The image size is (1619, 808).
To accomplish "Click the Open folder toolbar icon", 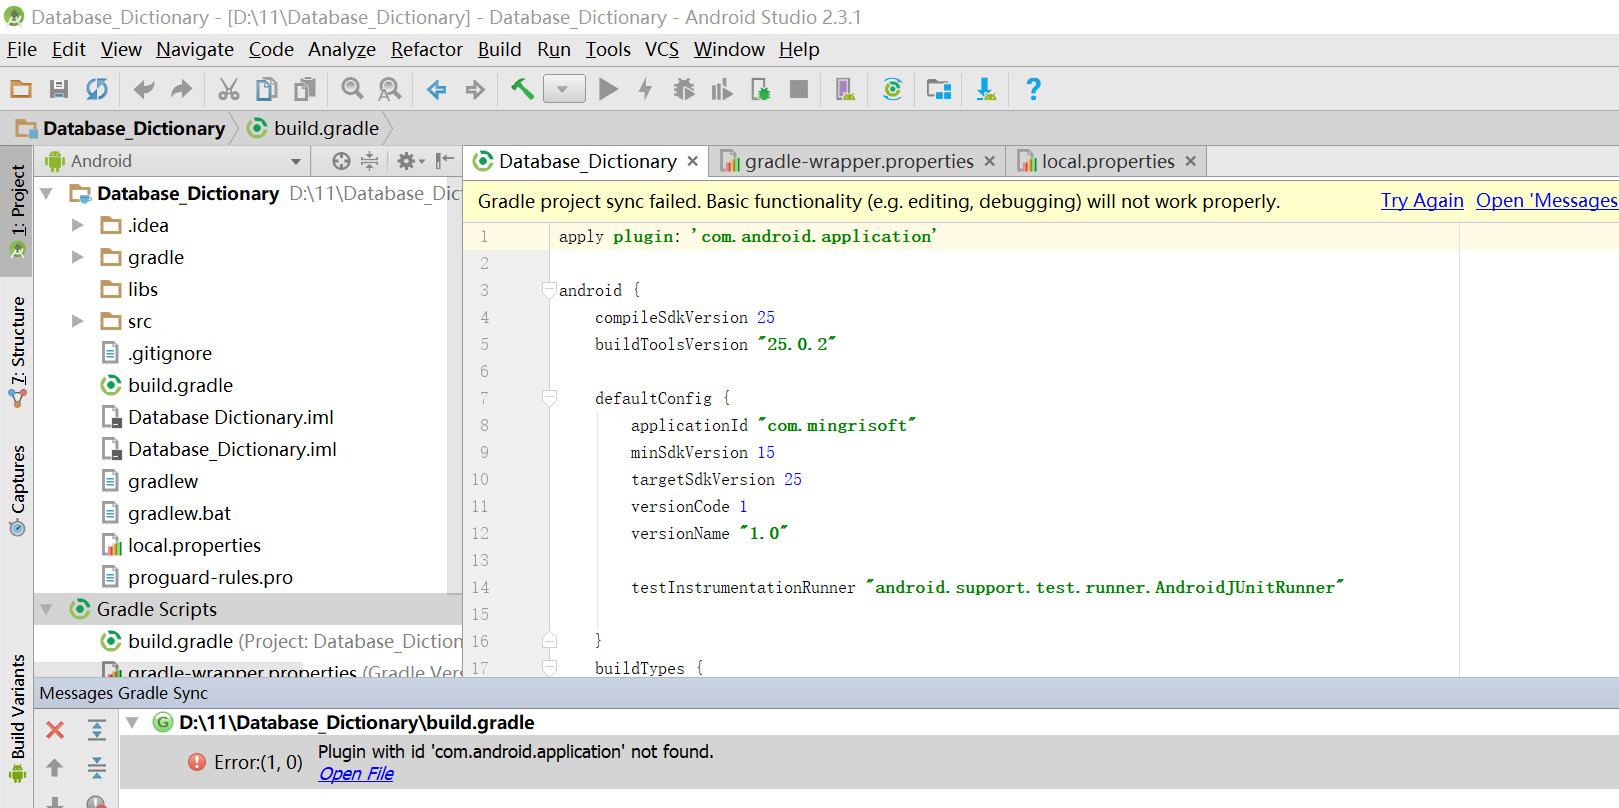I will pyautogui.click(x=21, y=89).
